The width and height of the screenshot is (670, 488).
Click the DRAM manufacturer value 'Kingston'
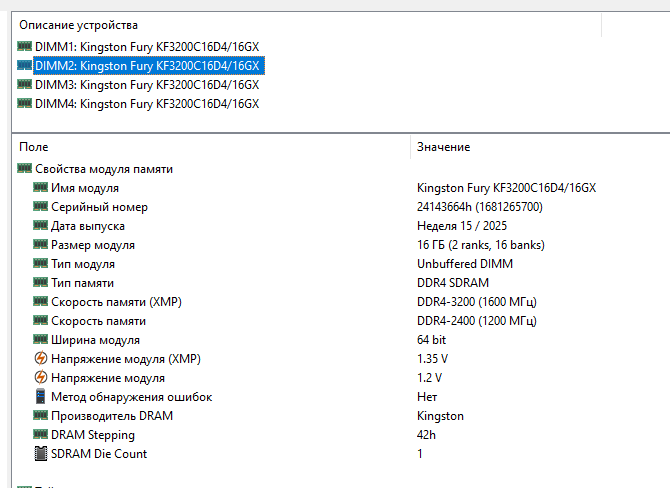point(441,416)
